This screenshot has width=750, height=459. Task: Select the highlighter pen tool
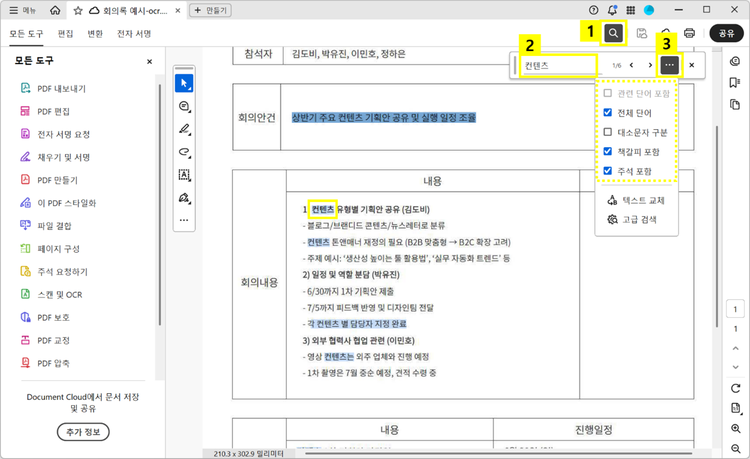[x=184, y=129]
